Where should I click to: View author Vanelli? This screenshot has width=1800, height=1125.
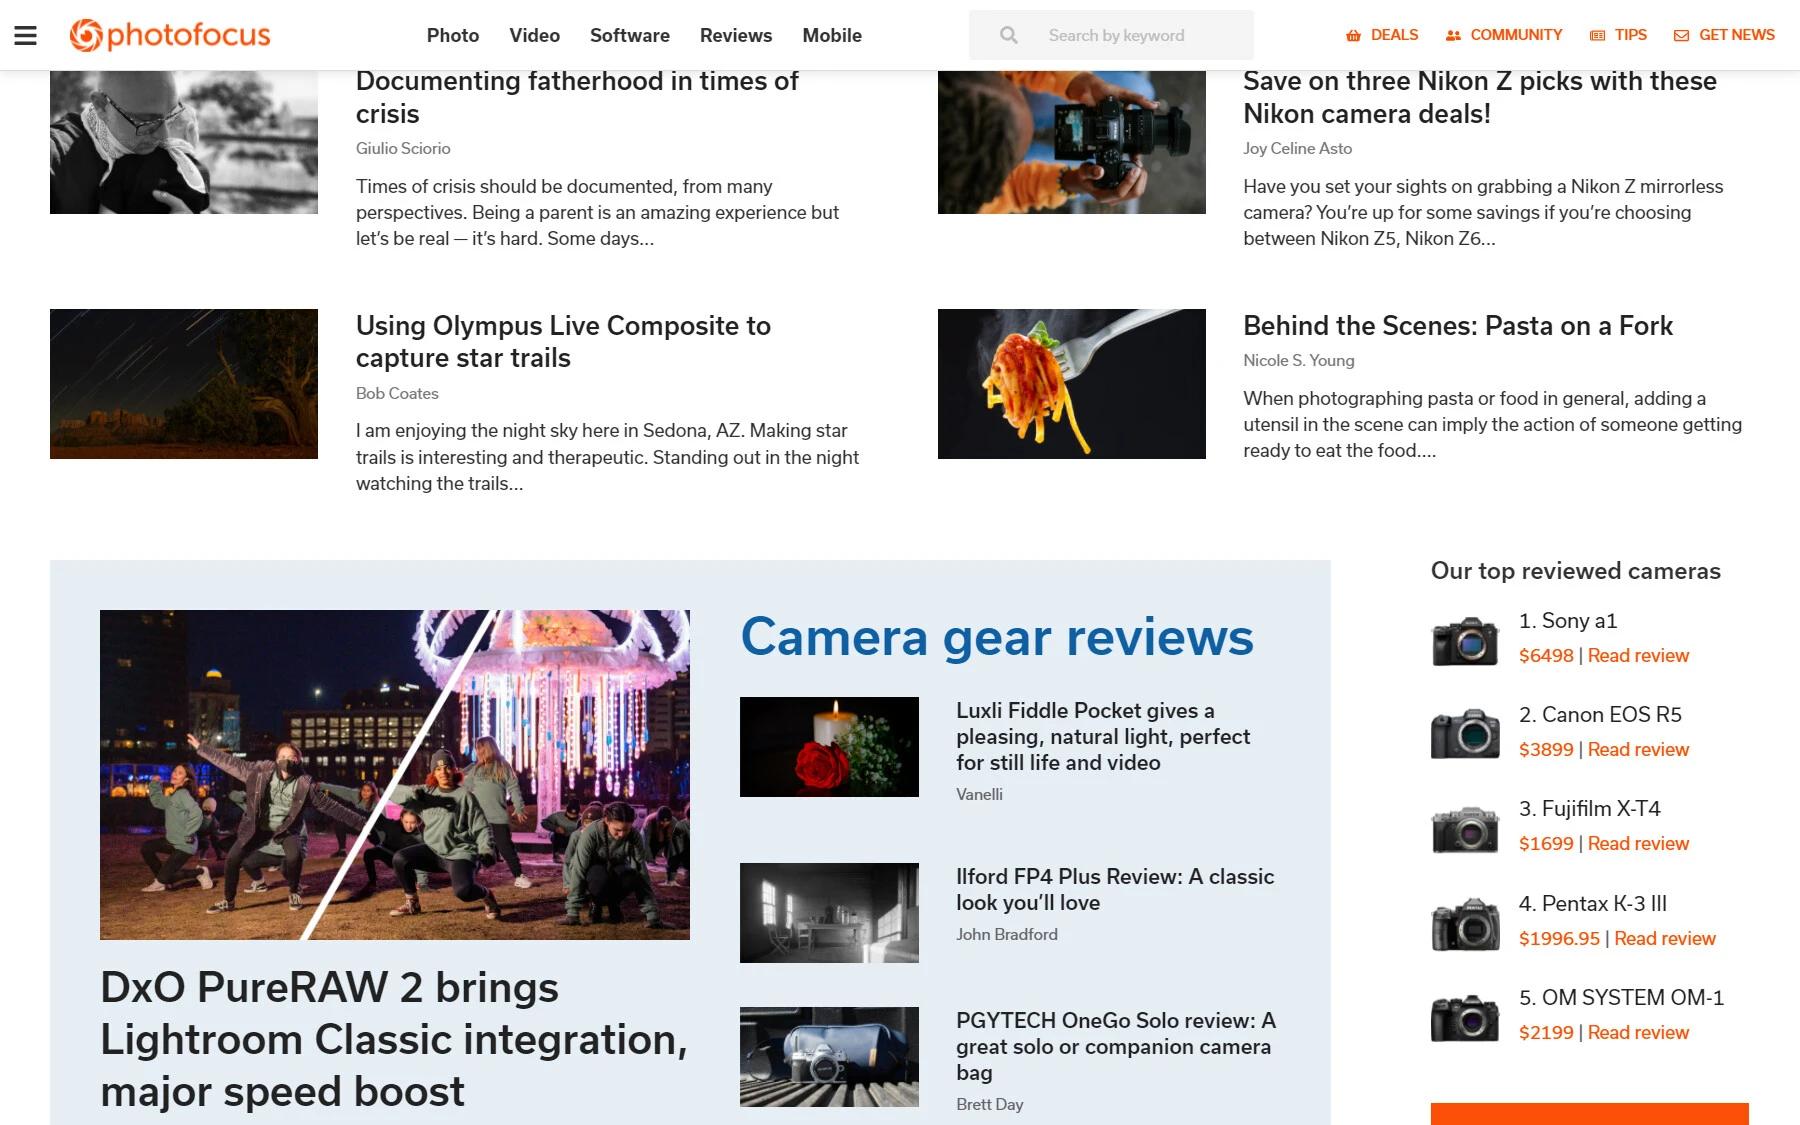(979, 794)
